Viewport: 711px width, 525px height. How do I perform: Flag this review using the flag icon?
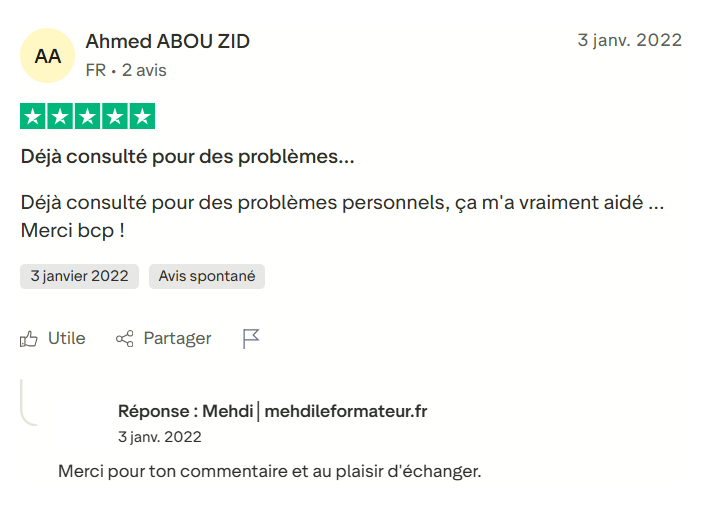click(251, 339)
